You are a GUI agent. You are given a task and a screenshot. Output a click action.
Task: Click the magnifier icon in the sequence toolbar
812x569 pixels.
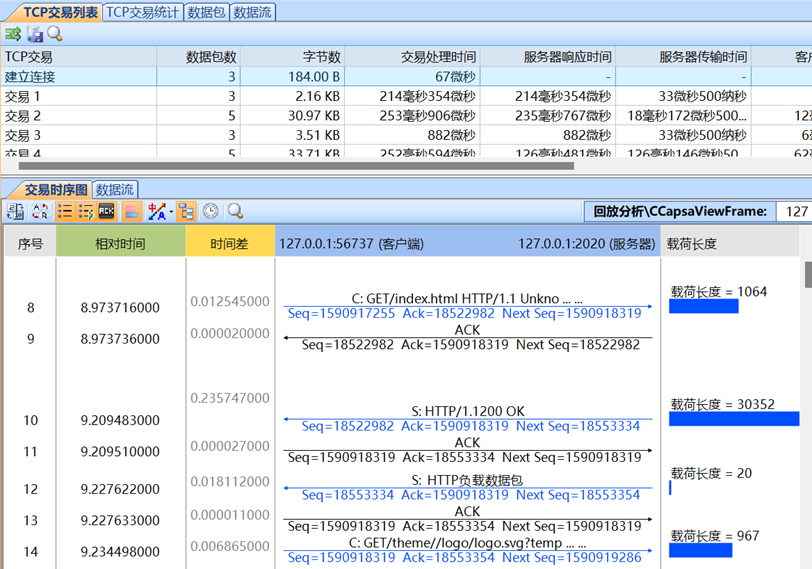235,211
